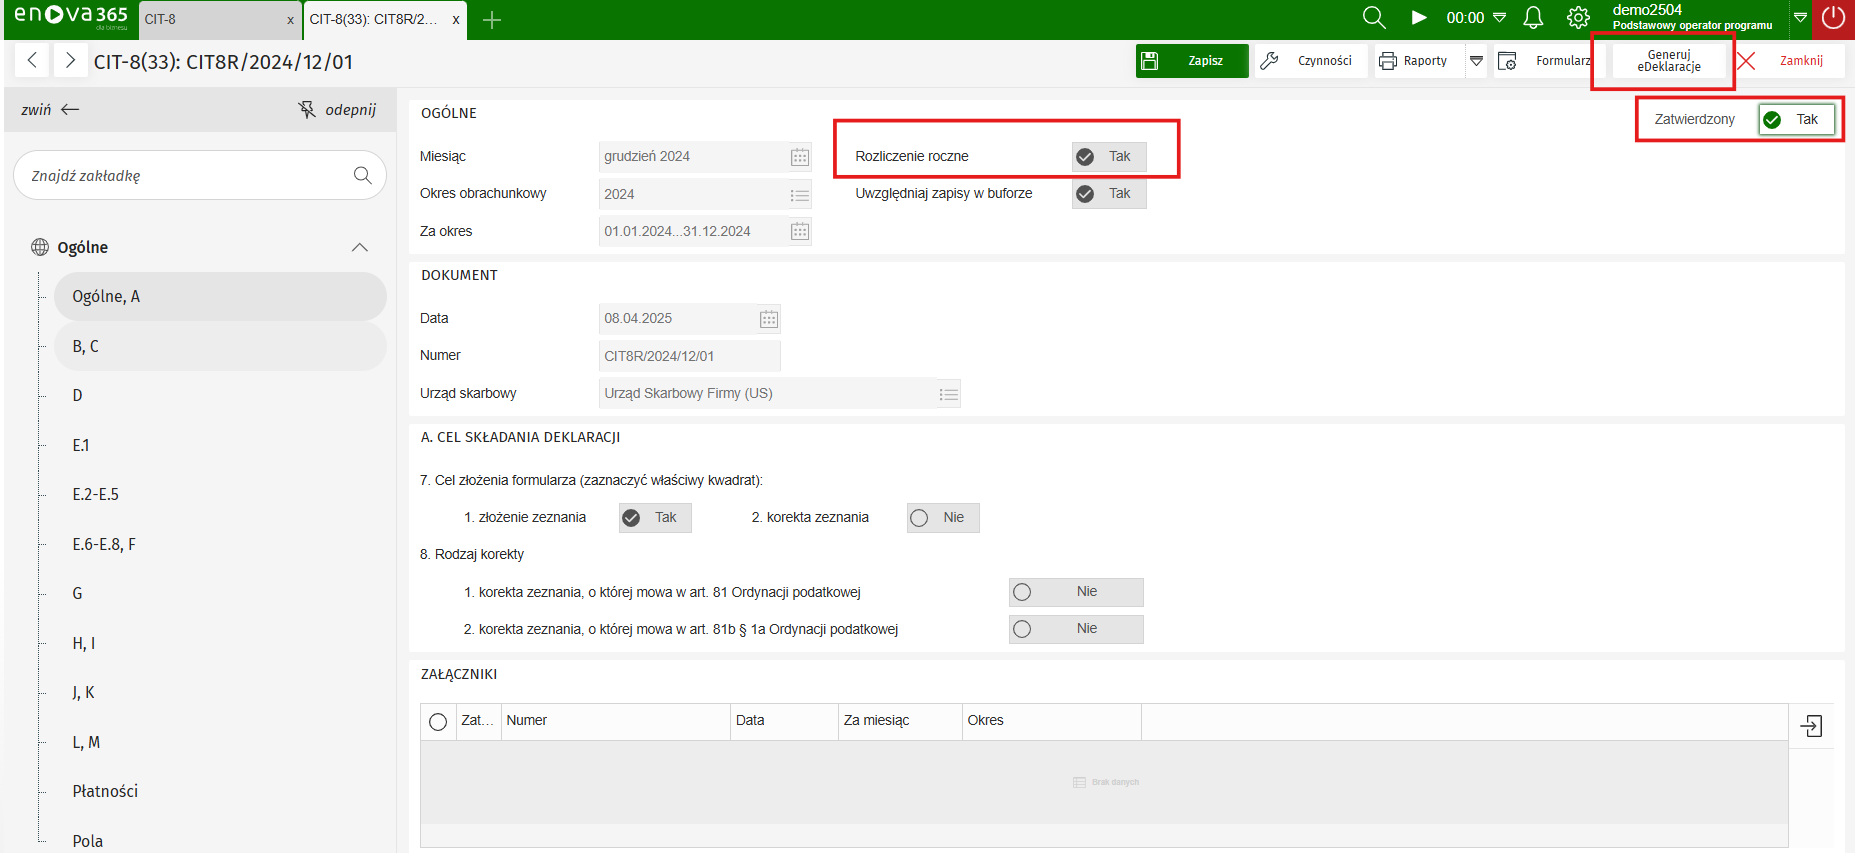Expand the Raporty dropdown arrow

(1476, 61)
